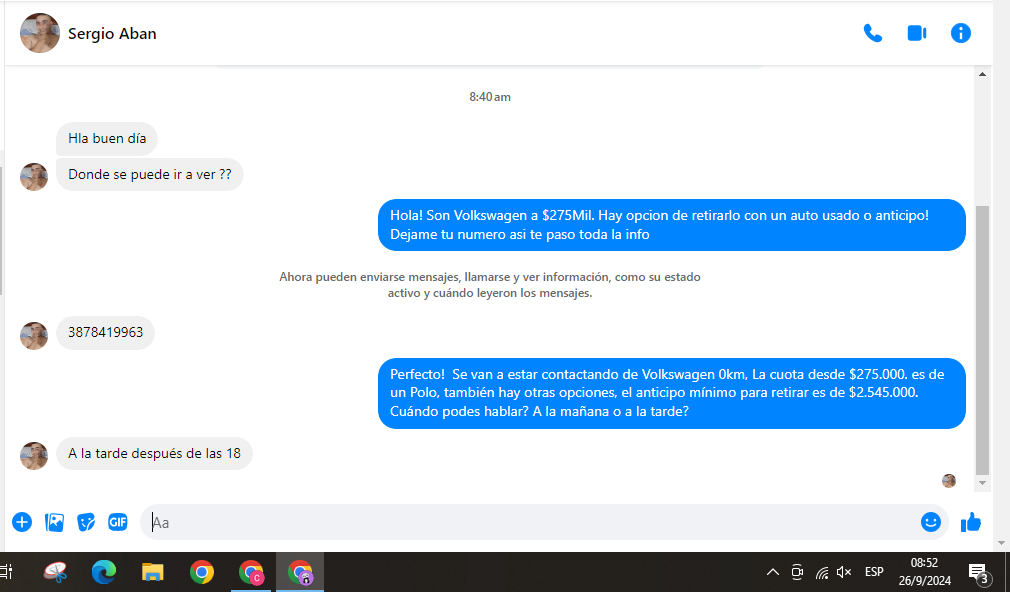Open Task View on the taskbar
Image resolution: width=1010 pixels, height=592 pixels.
pyautogui.click(x=6, y=572)
